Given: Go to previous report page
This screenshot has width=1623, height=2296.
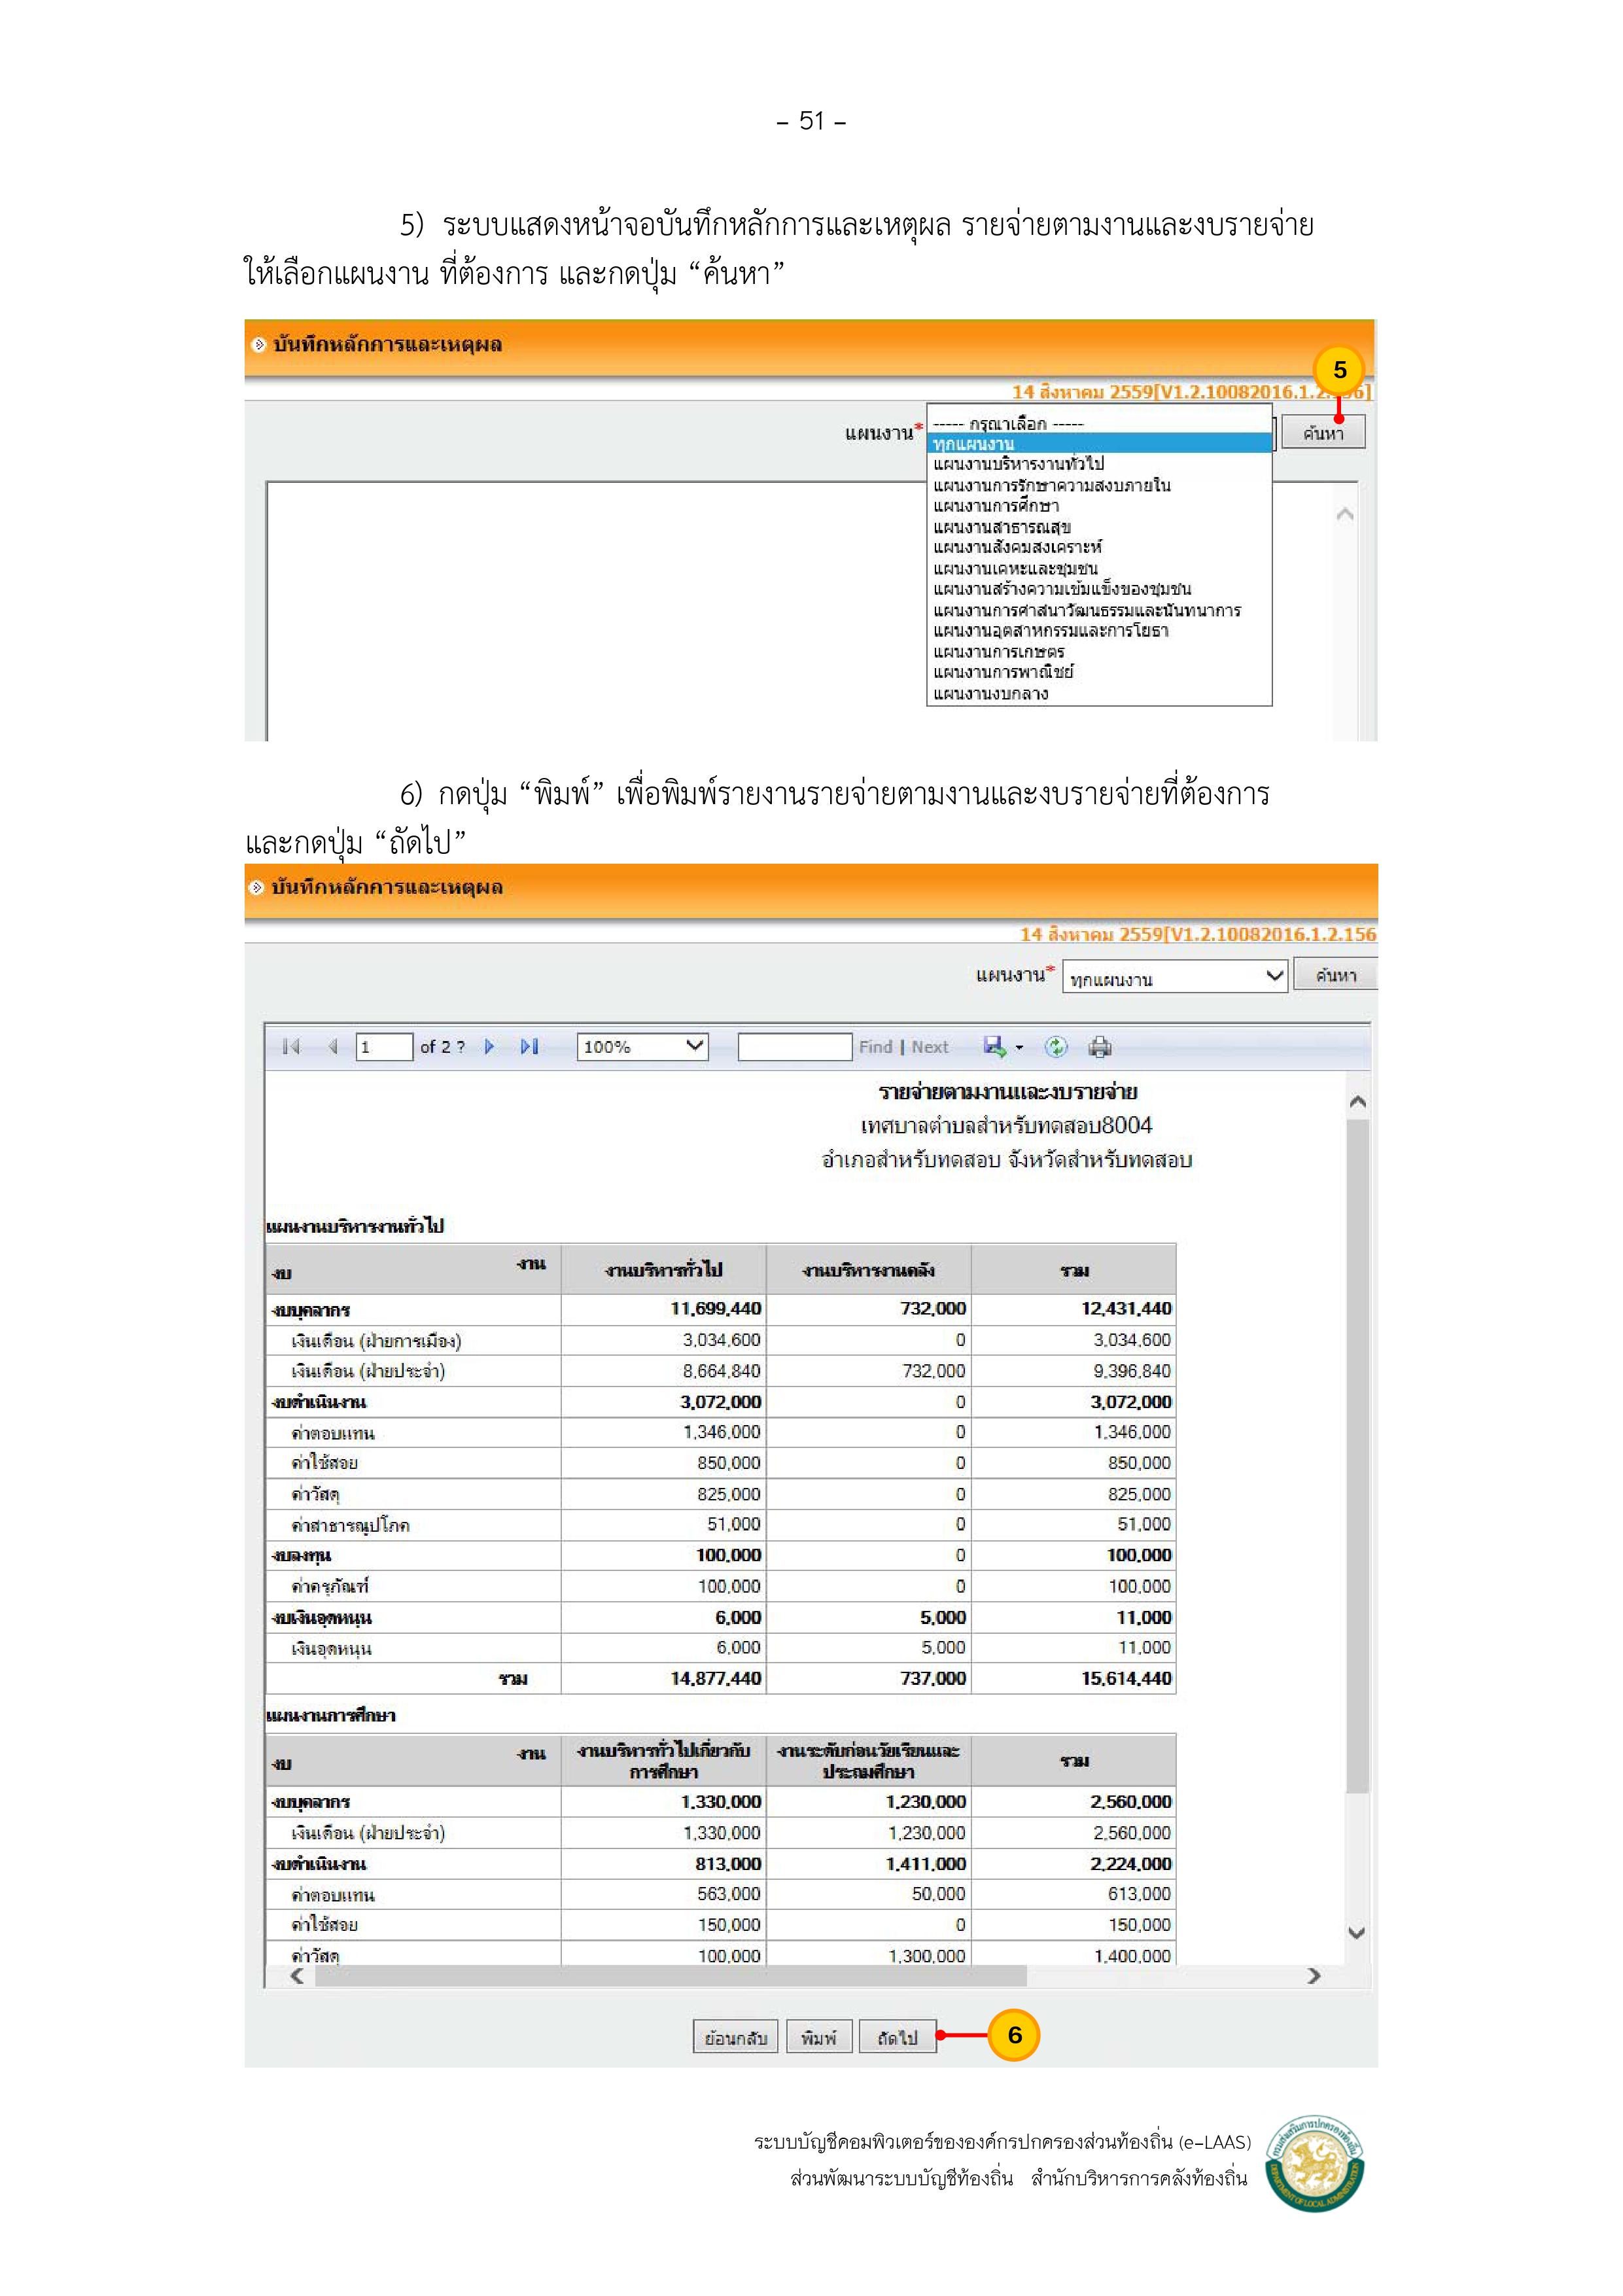Looking at the screenshot, I should pyautogui.click(x=333, y=1046).
